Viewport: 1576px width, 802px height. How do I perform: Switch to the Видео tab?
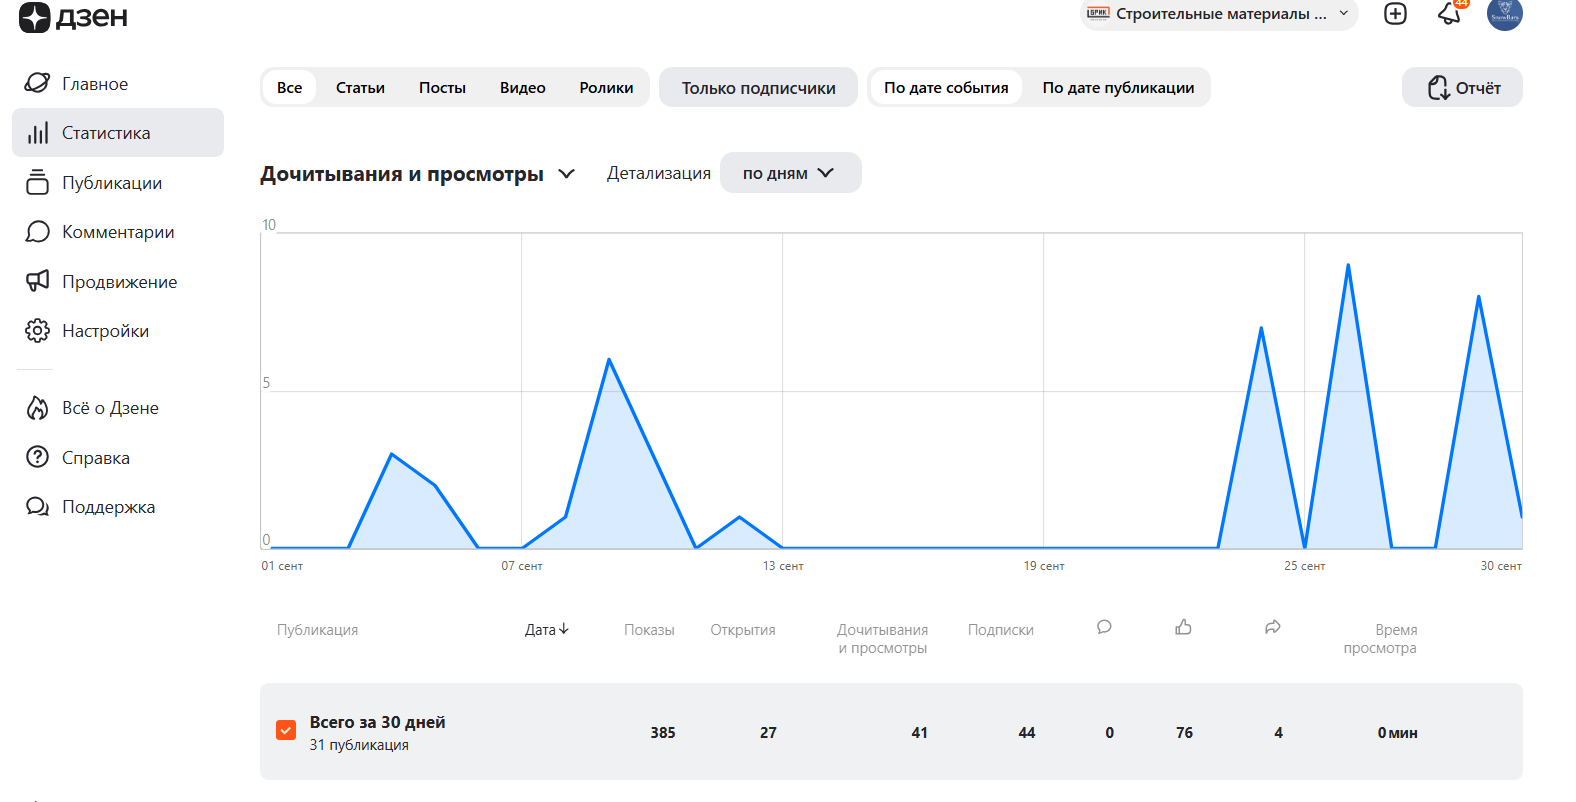click(522, 88)
